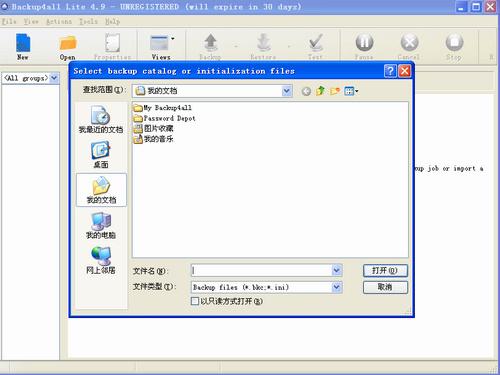The image size is (500, 375).
Task: Expand the 文件类型 Backup files dropdown
Action: pos(337,287)
